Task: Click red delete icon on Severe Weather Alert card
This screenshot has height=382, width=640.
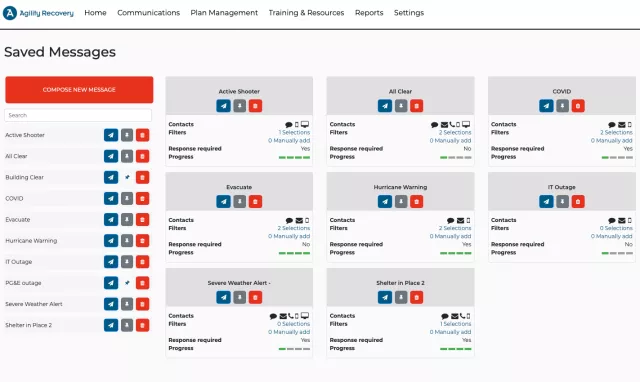Action: click(x=255, y=298)
